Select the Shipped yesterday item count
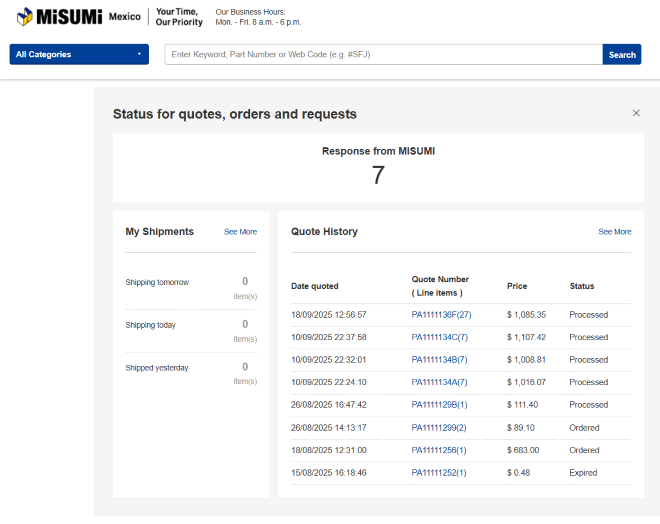This screenshot has width=660, height=524. pos(245,367)
